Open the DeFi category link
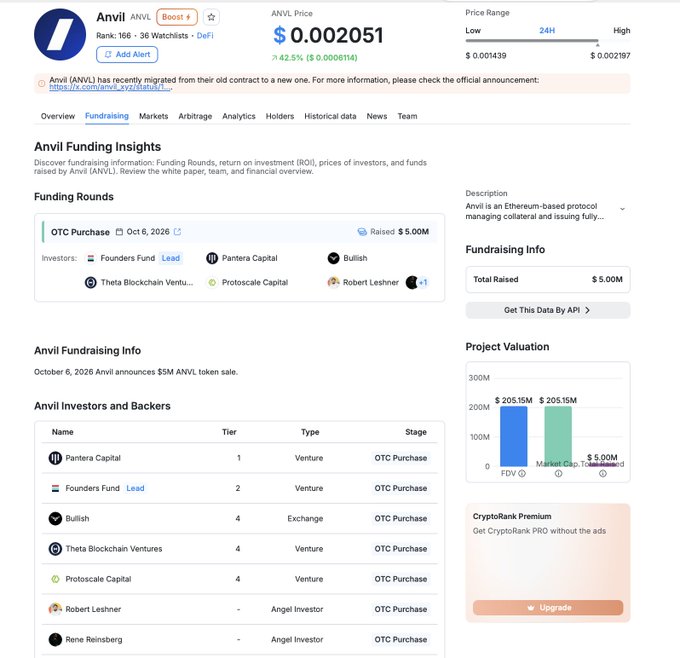 pyautogui.click(x=205, y=36)
